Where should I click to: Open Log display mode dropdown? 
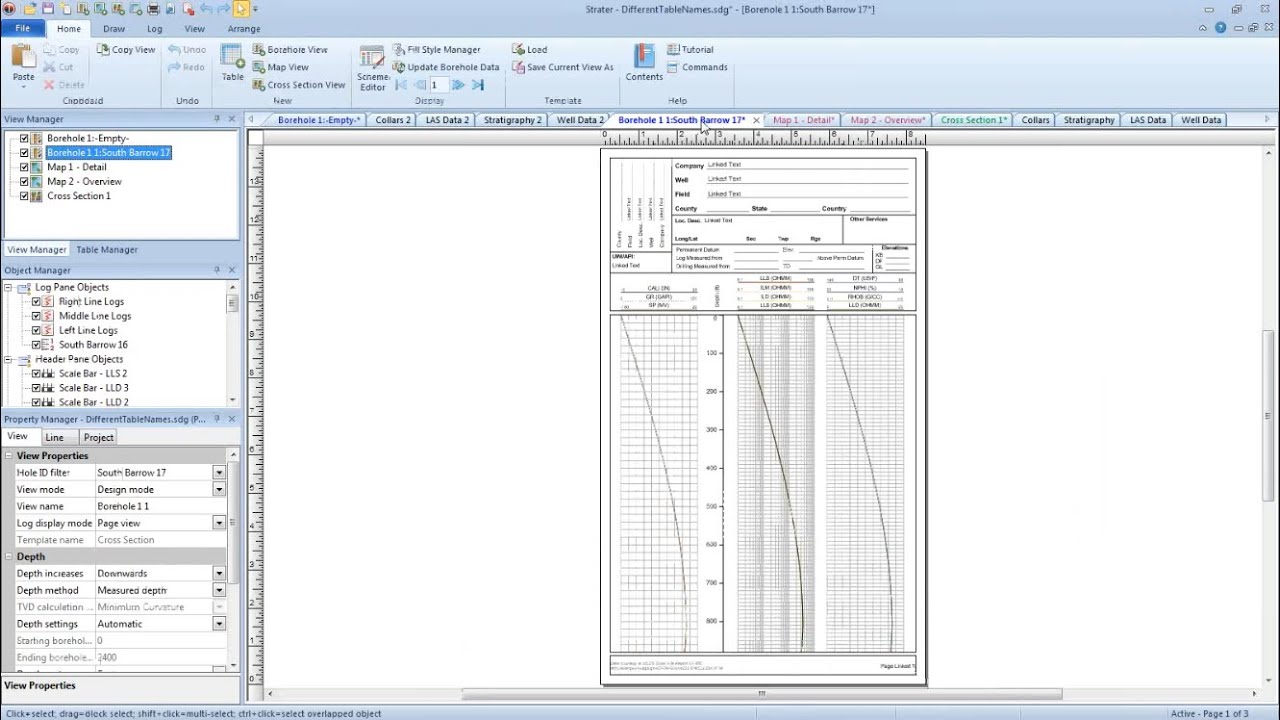coord(219,523)
